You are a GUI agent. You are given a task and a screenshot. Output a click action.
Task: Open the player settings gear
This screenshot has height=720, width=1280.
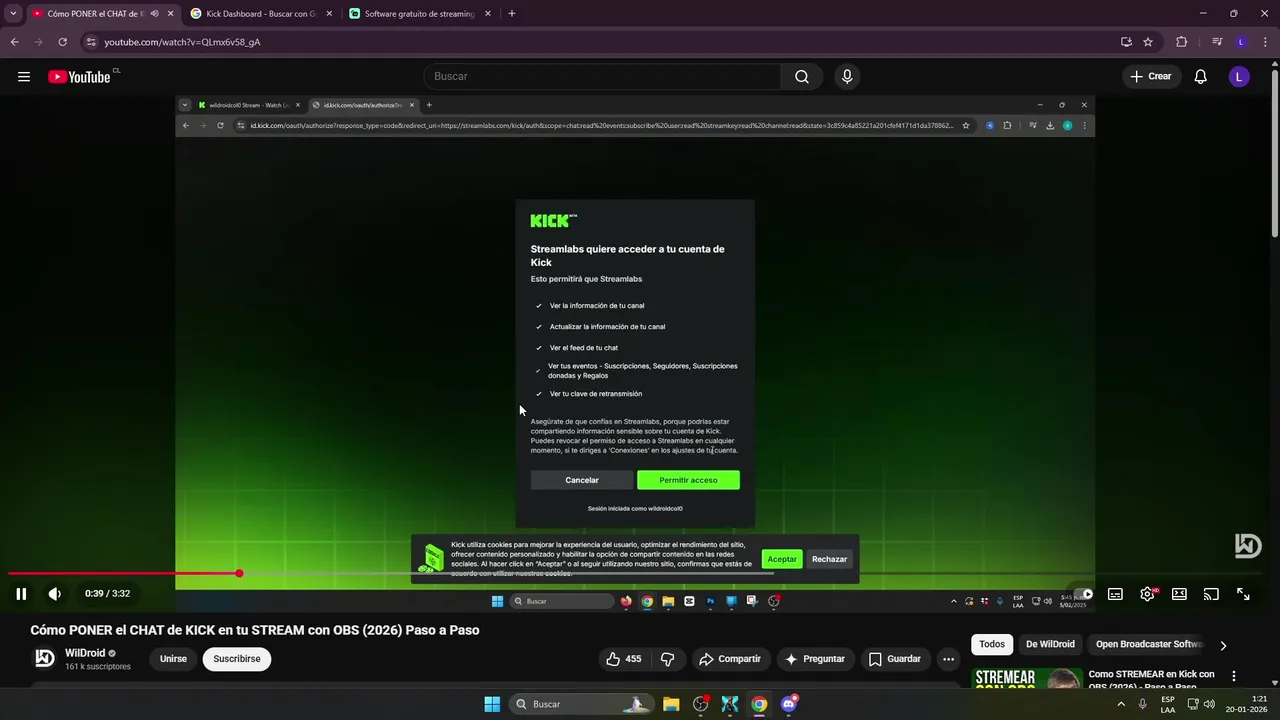pos(1147,594)
